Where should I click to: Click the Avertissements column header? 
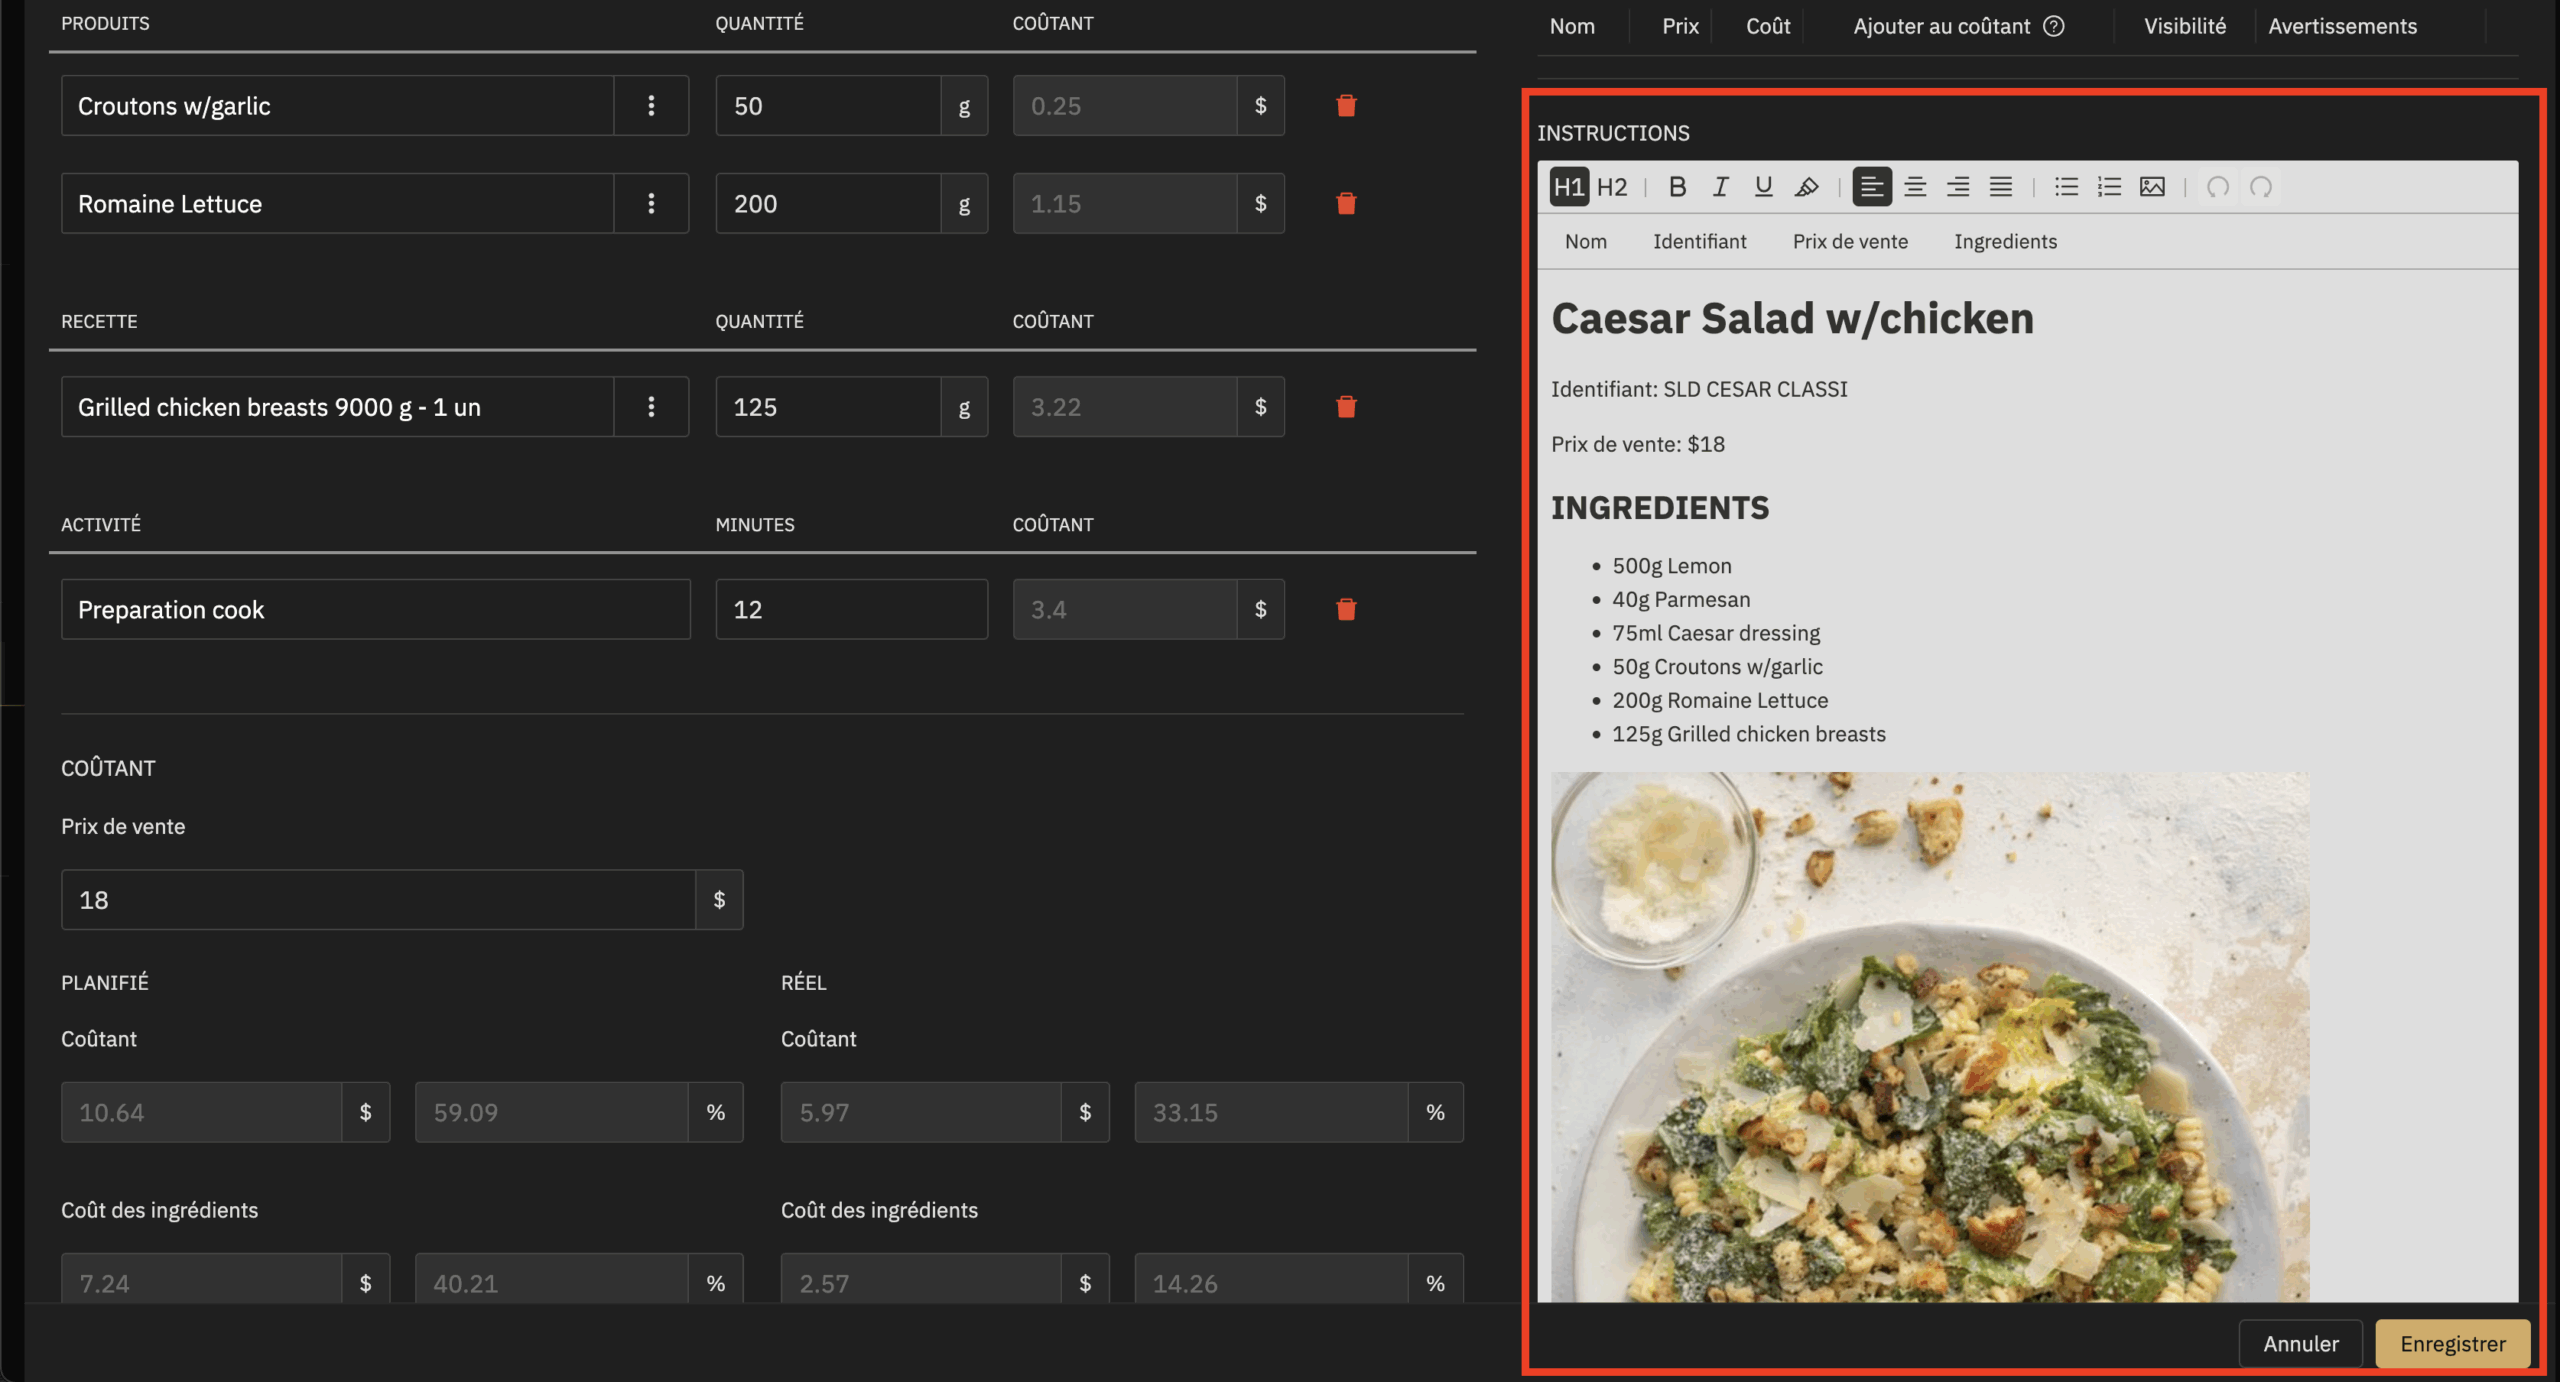coord(2342,26)
